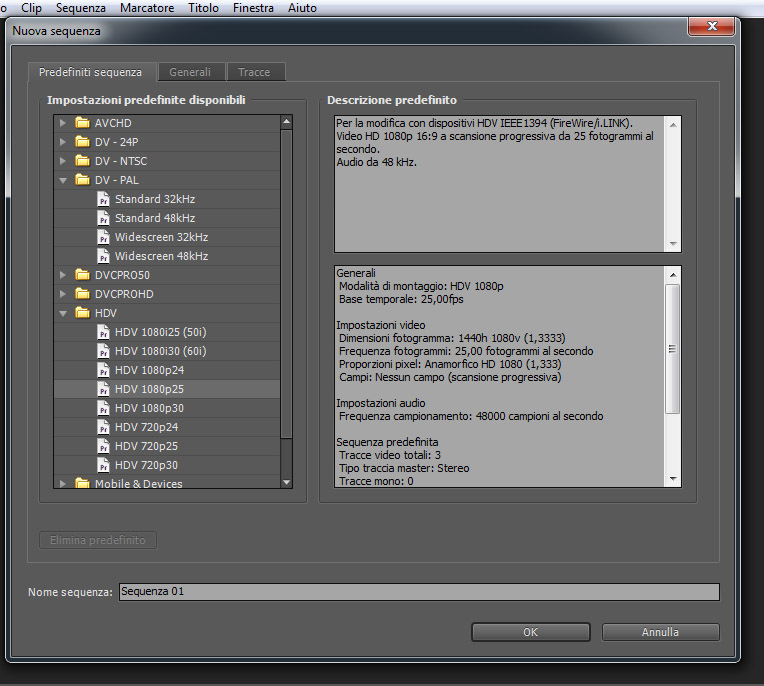Image resolution: width=764 pixels, height=686 pixels.
Task: Click the settings details scrollbar thumb
Action: (x=672, y=349)
